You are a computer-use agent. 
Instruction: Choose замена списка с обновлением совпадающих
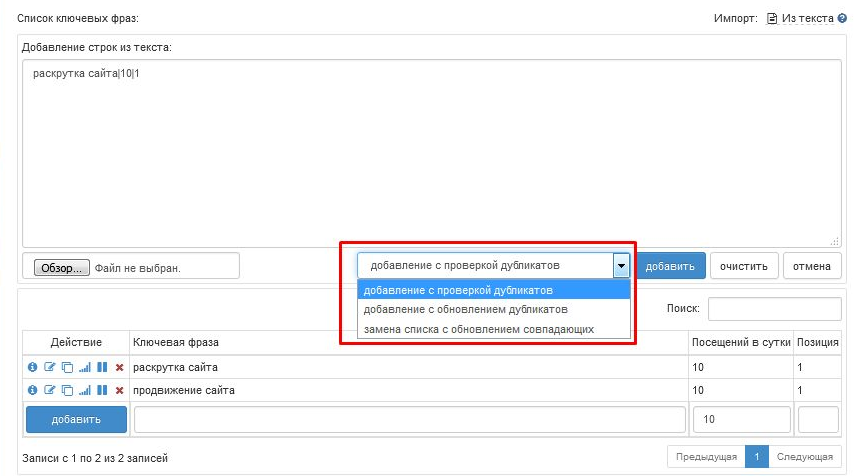tap(478, 328)
